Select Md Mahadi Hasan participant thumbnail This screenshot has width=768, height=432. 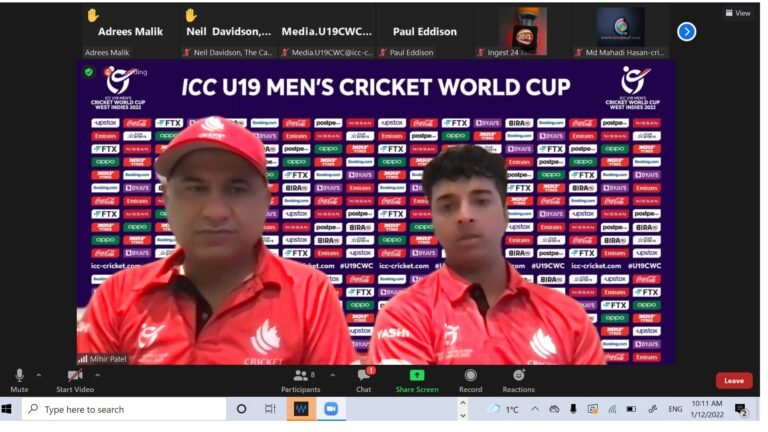click(620, 32)
